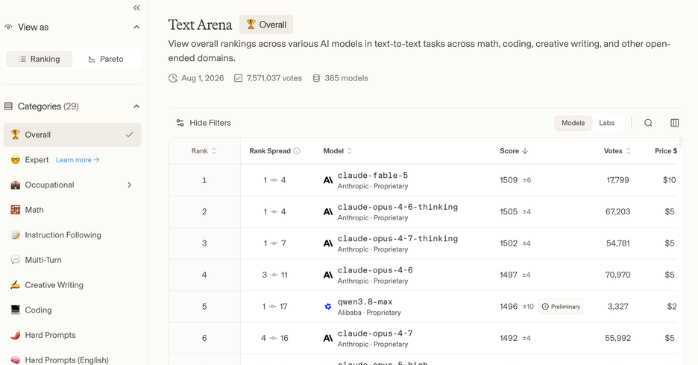Switch table to Labs view
This screenshot has width=698, height=365.
coord(606,123)
